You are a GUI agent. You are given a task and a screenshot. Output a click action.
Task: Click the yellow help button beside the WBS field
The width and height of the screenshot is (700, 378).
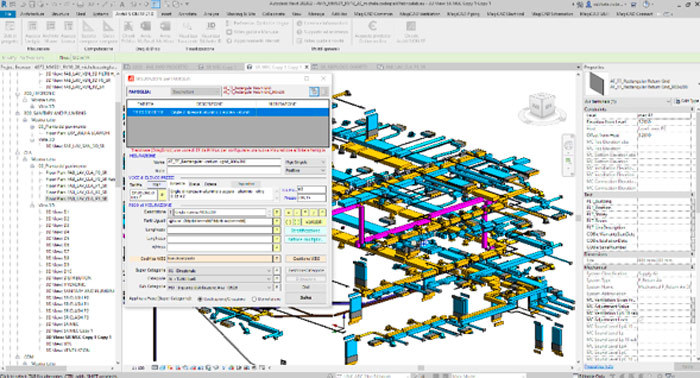tap(277, 259)
